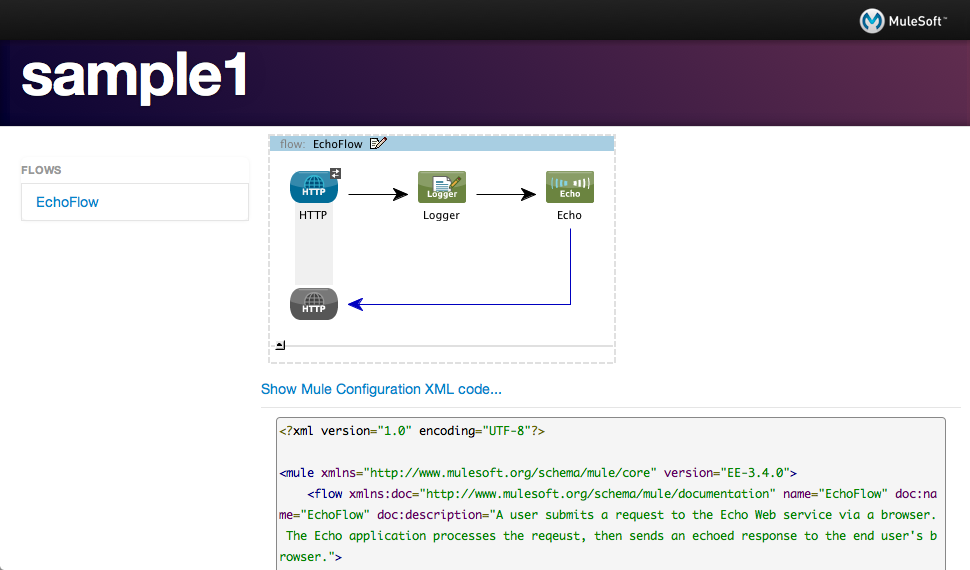Collapse the flow using bottom-left arrow
The width and height of the screenshot is (970, 570).
pos(281,345)
